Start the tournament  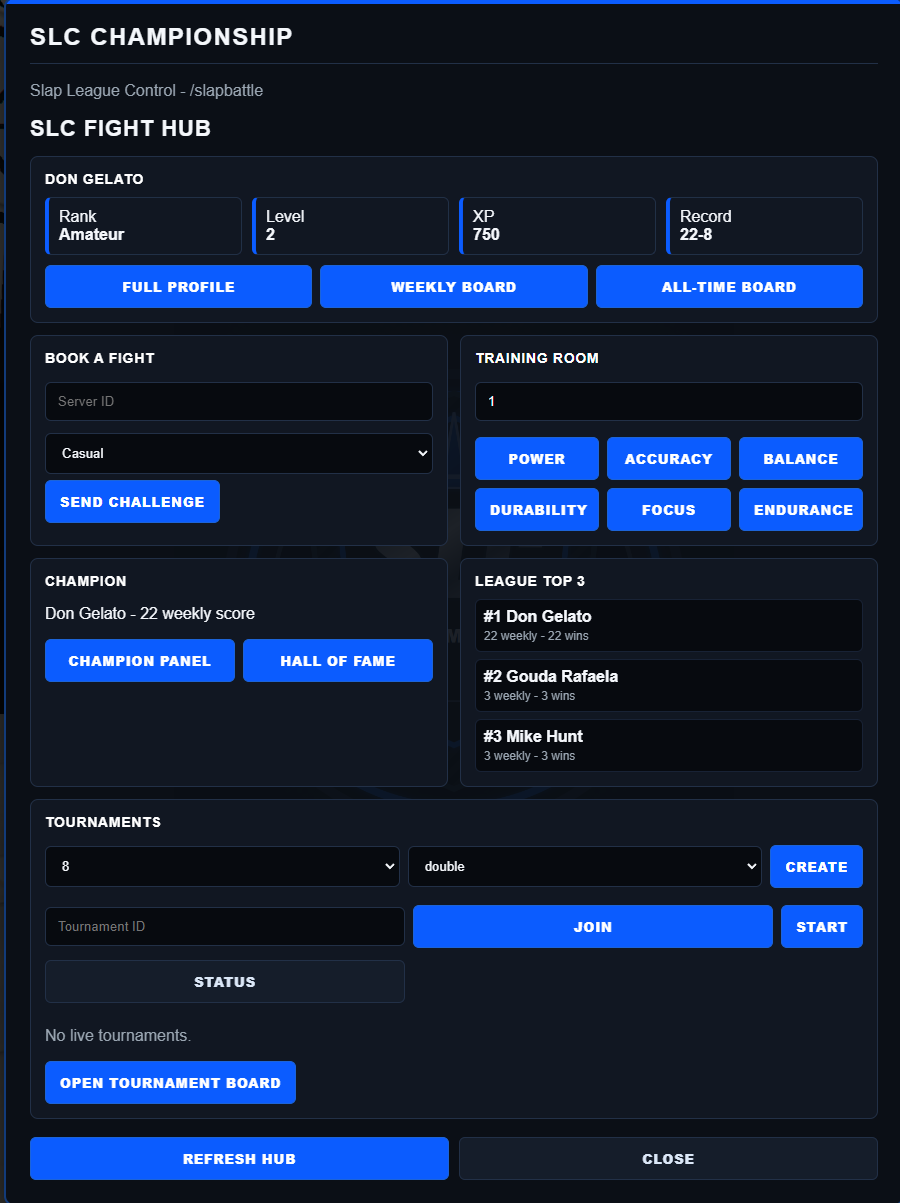[822, 926]
